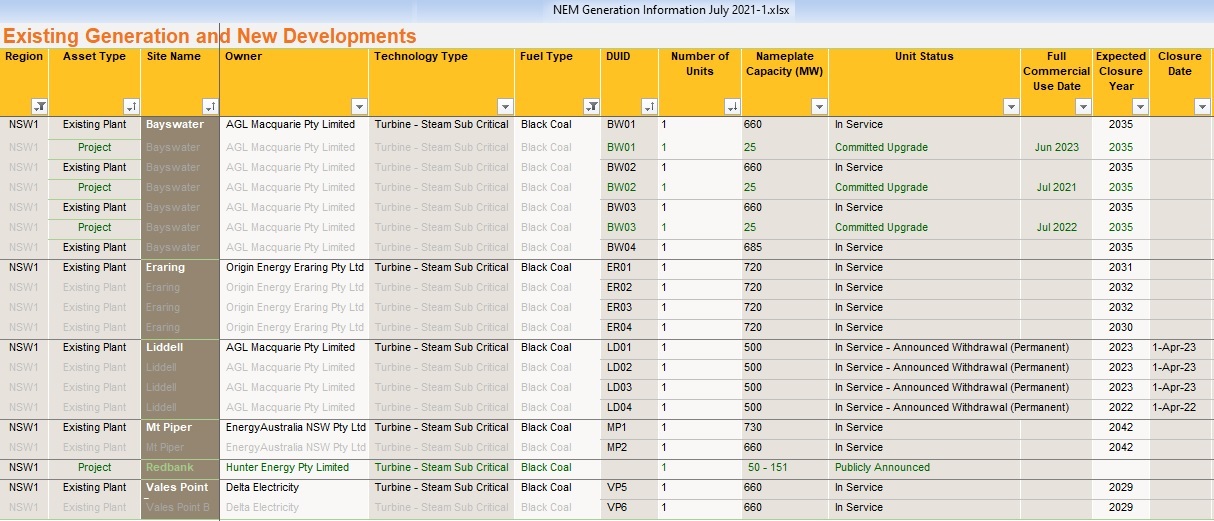Select DUID cell 'LD01'
This screenshot has width=1214, height=521.
tap(630, 347)
